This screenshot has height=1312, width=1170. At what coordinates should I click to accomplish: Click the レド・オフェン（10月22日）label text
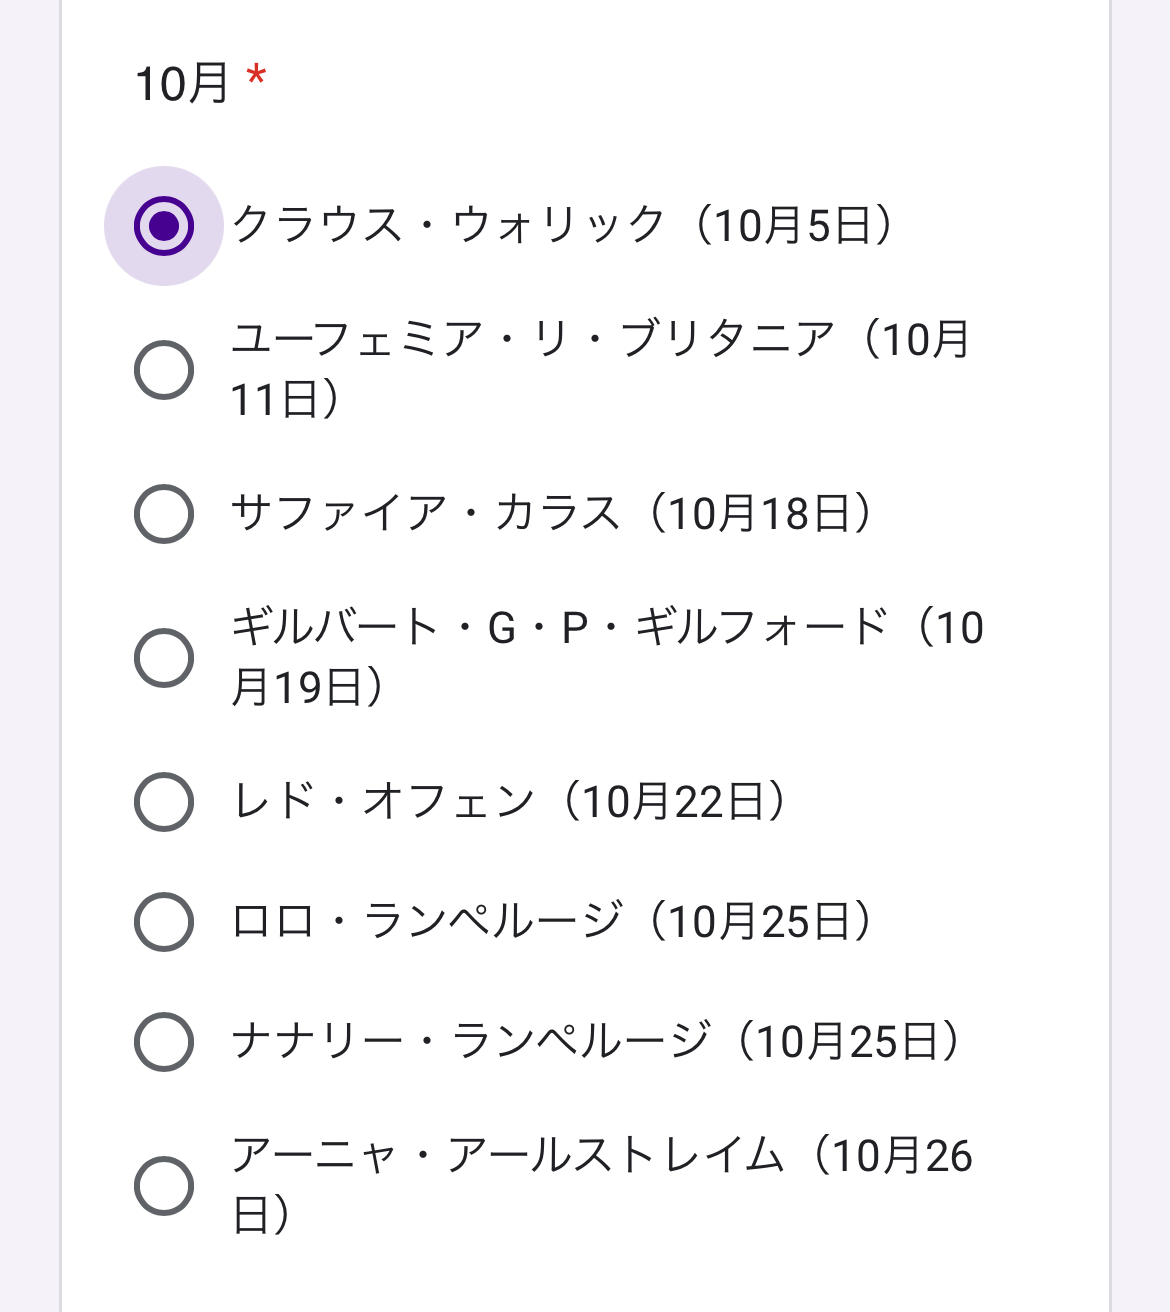(510, 802)
